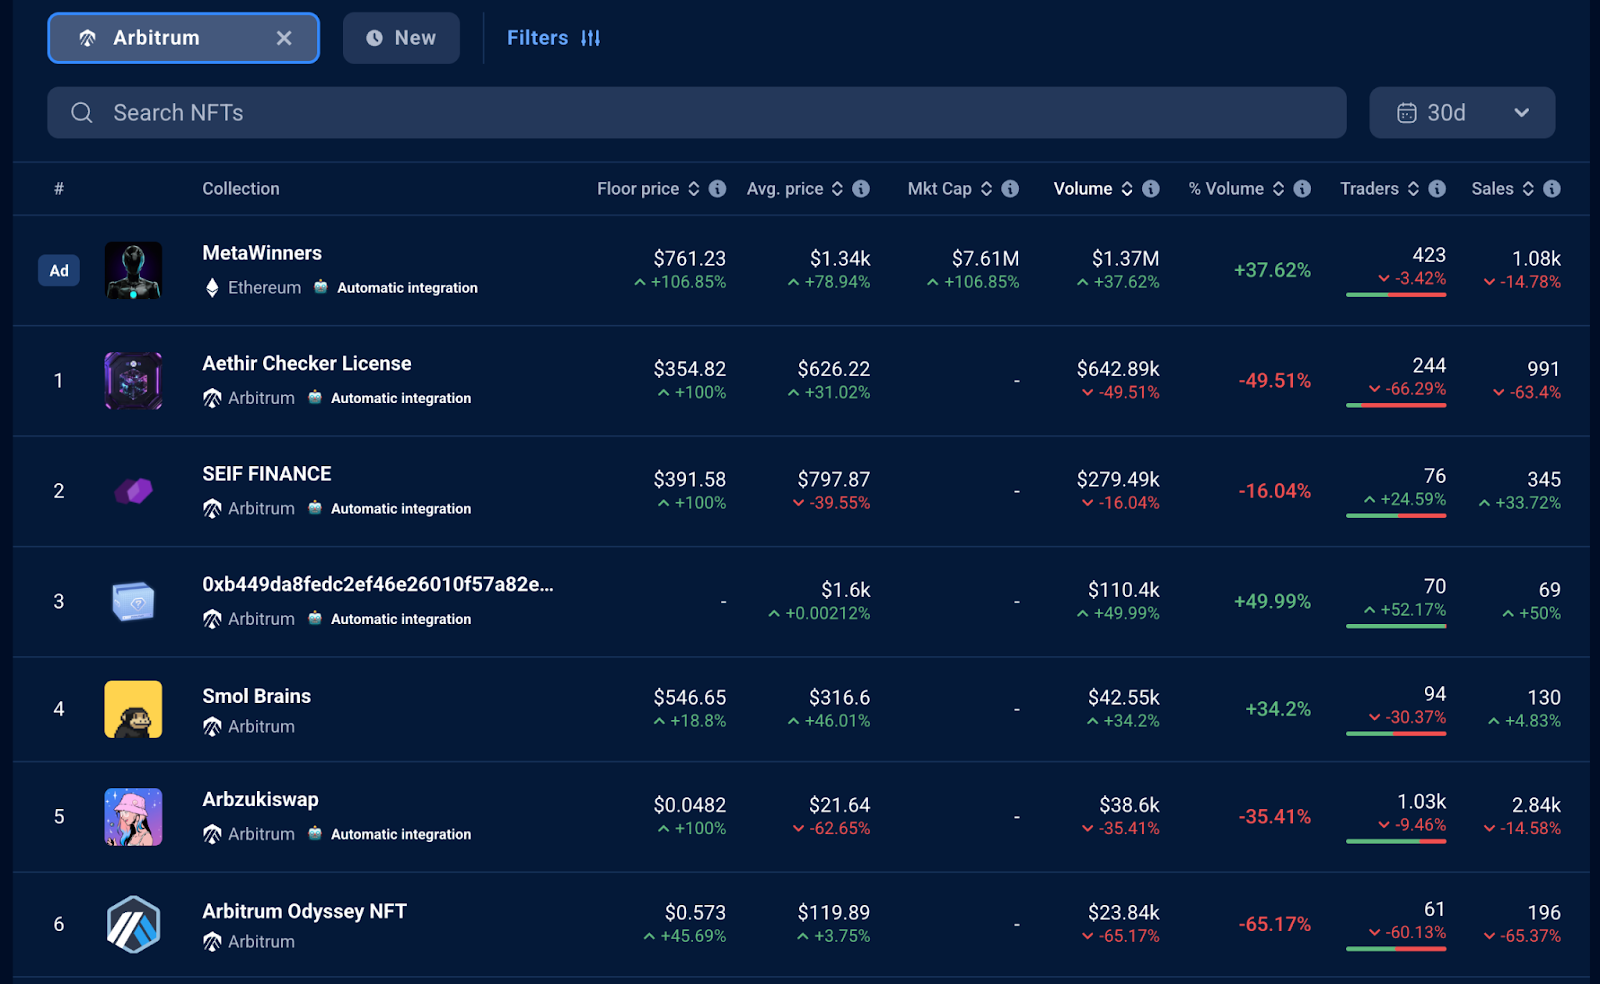Open the info tooltip for Floor price
Image resolution: width=1600 pixels, height=984 pixels.
pyautogui.click(x=717, y=188)
